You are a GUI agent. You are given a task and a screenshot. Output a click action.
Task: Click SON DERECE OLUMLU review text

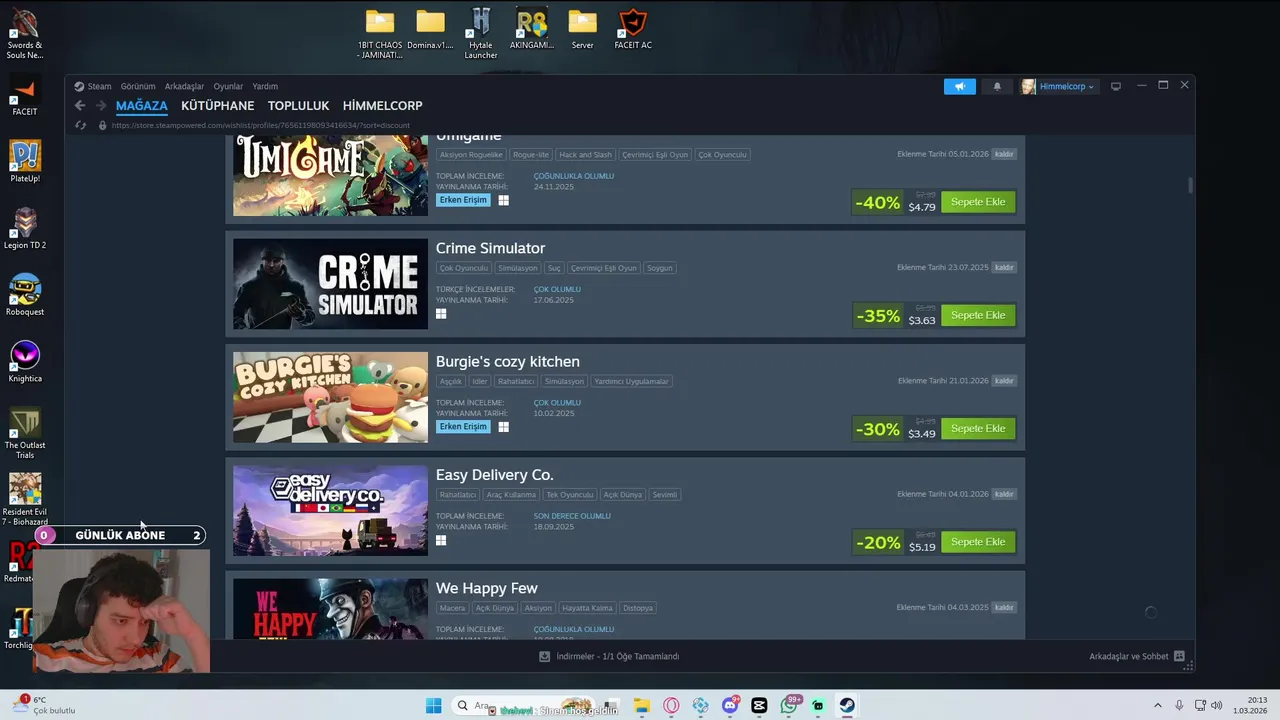572,516
